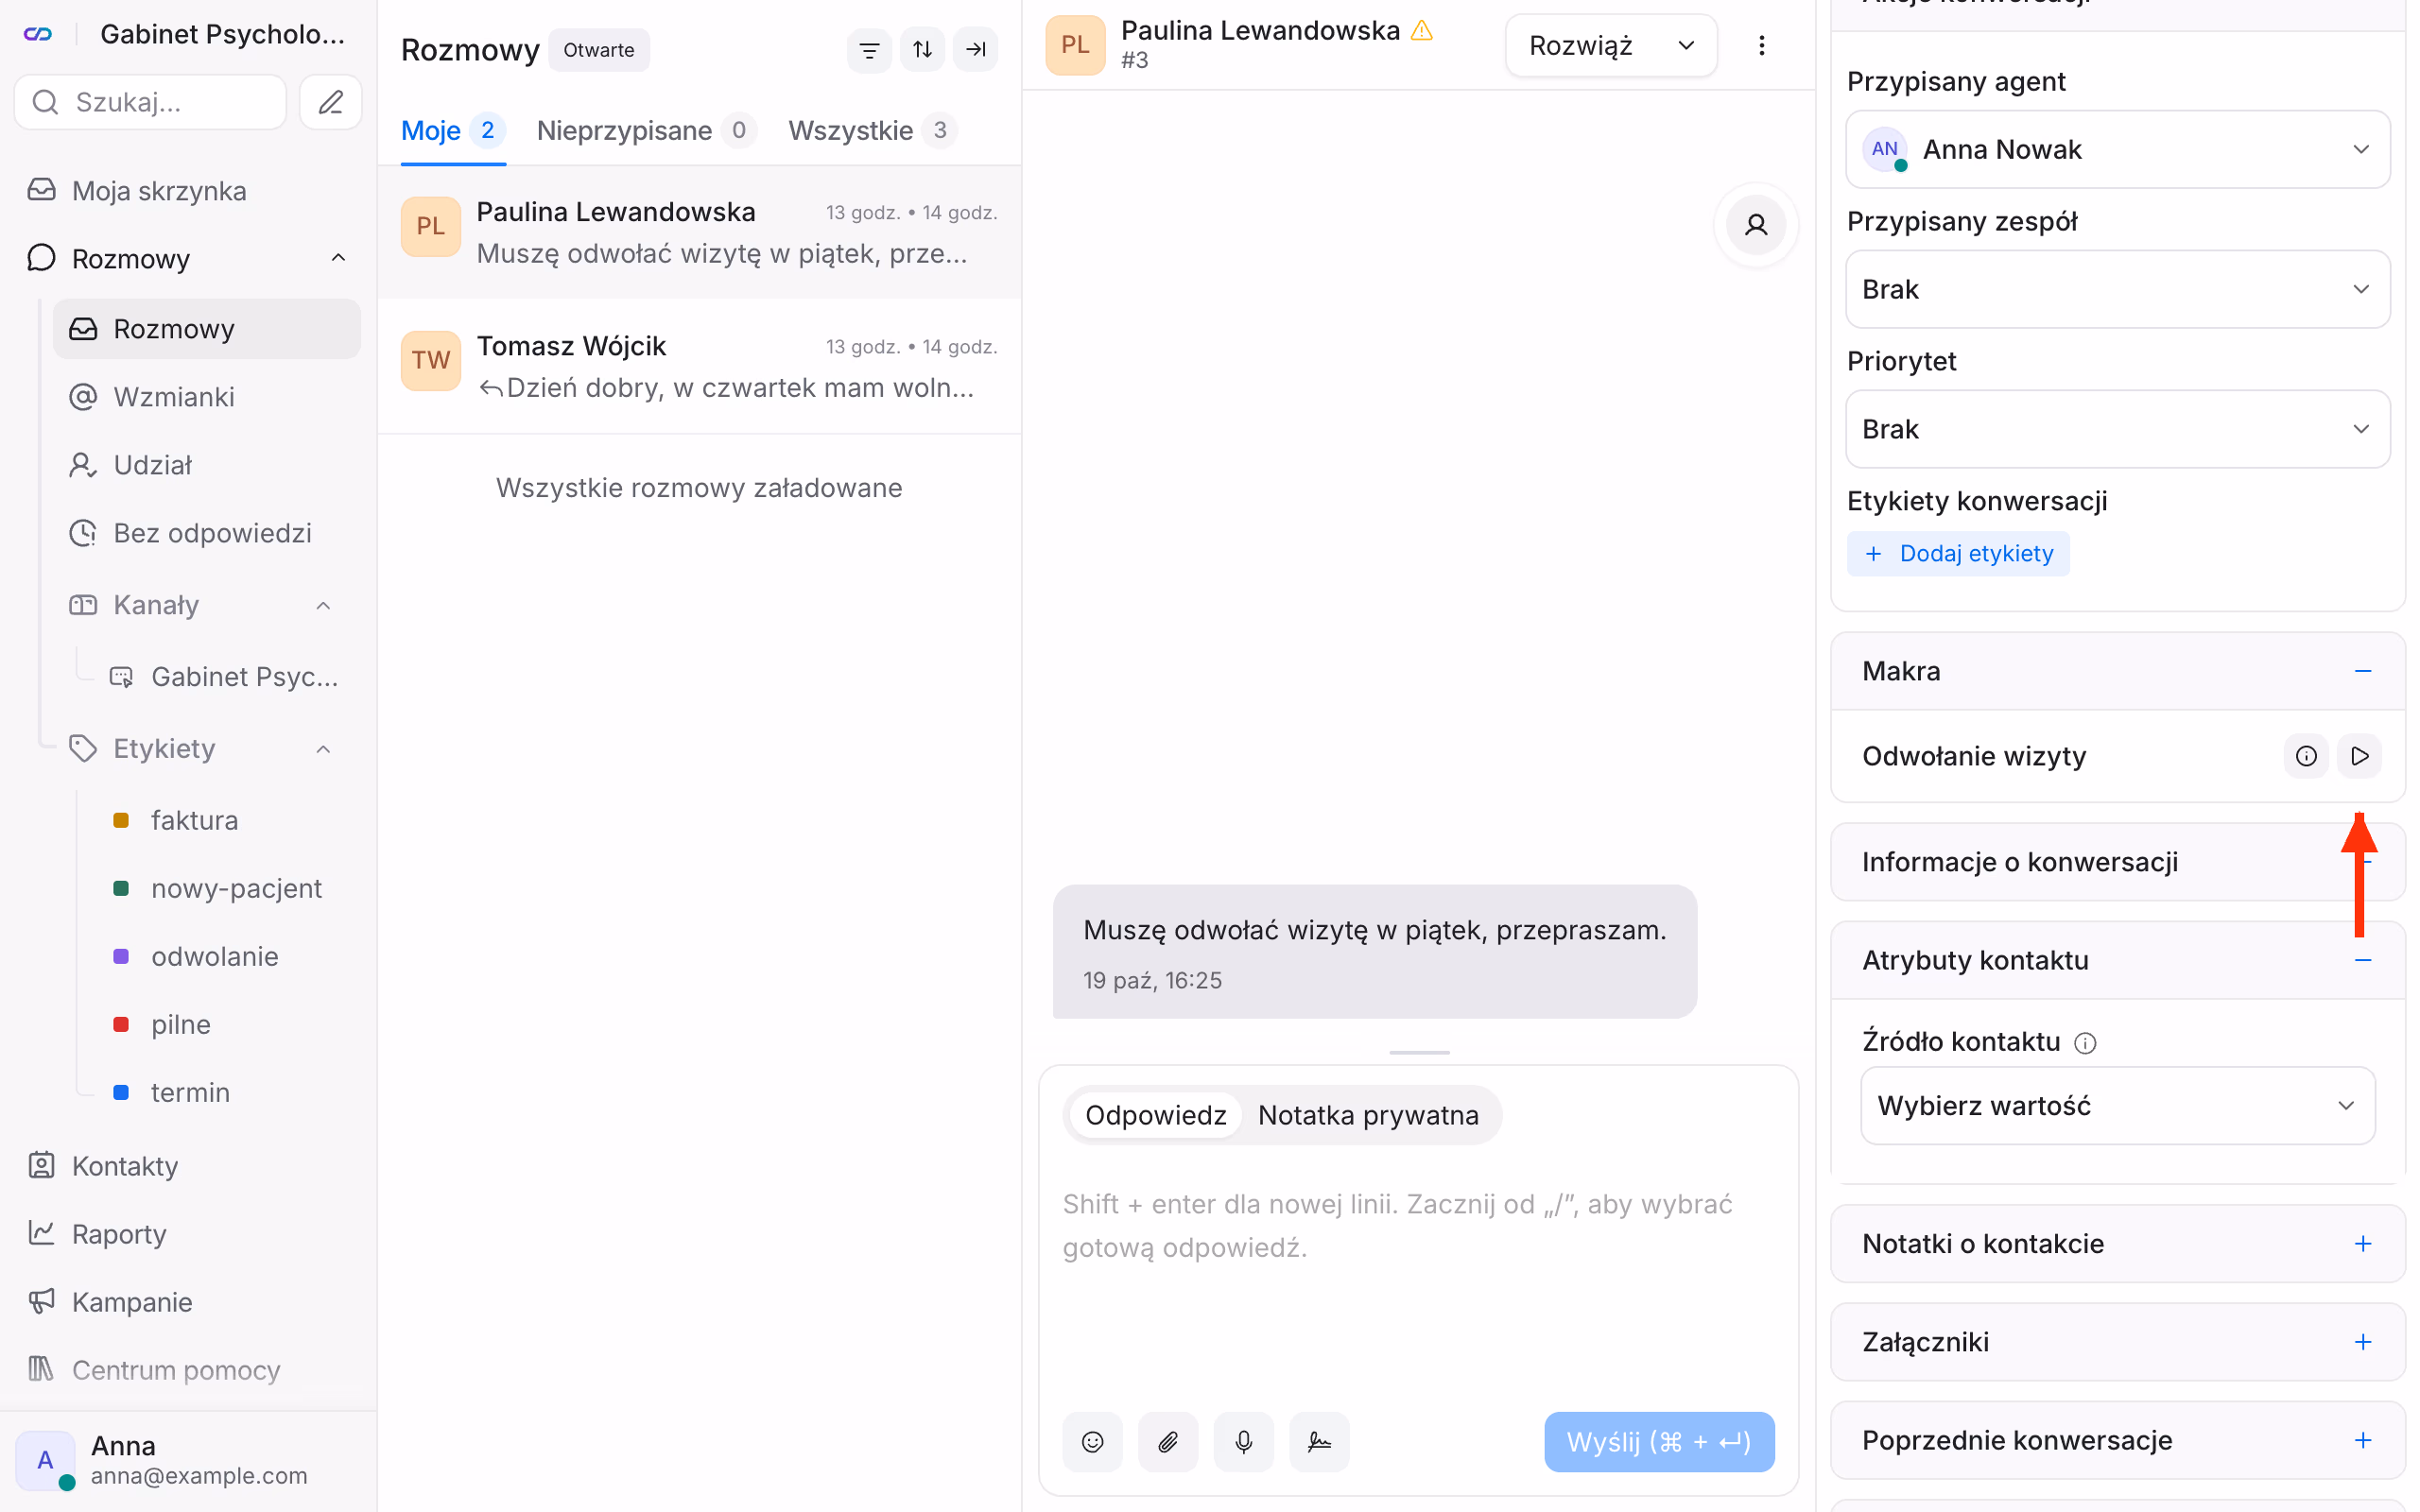Open the three-dot more options menu
Viewport: 2420px width, 1512px height.
click(x=1761, y=46)
